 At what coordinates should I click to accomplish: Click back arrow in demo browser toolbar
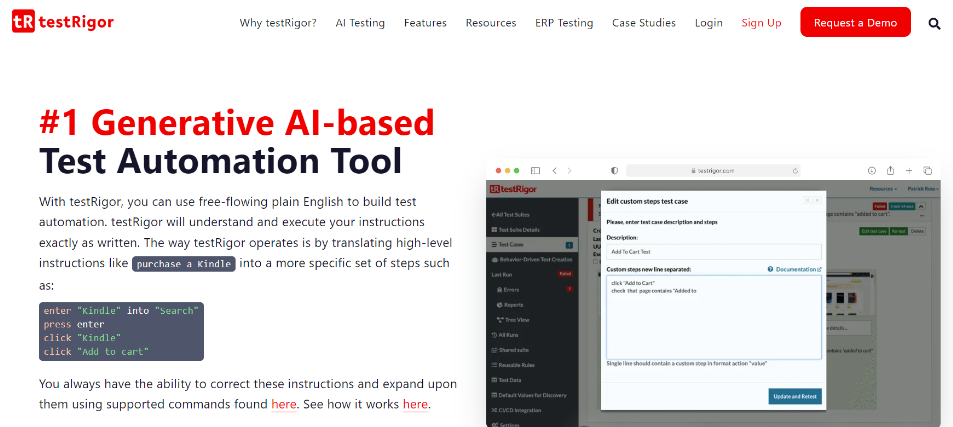[554, 171]
